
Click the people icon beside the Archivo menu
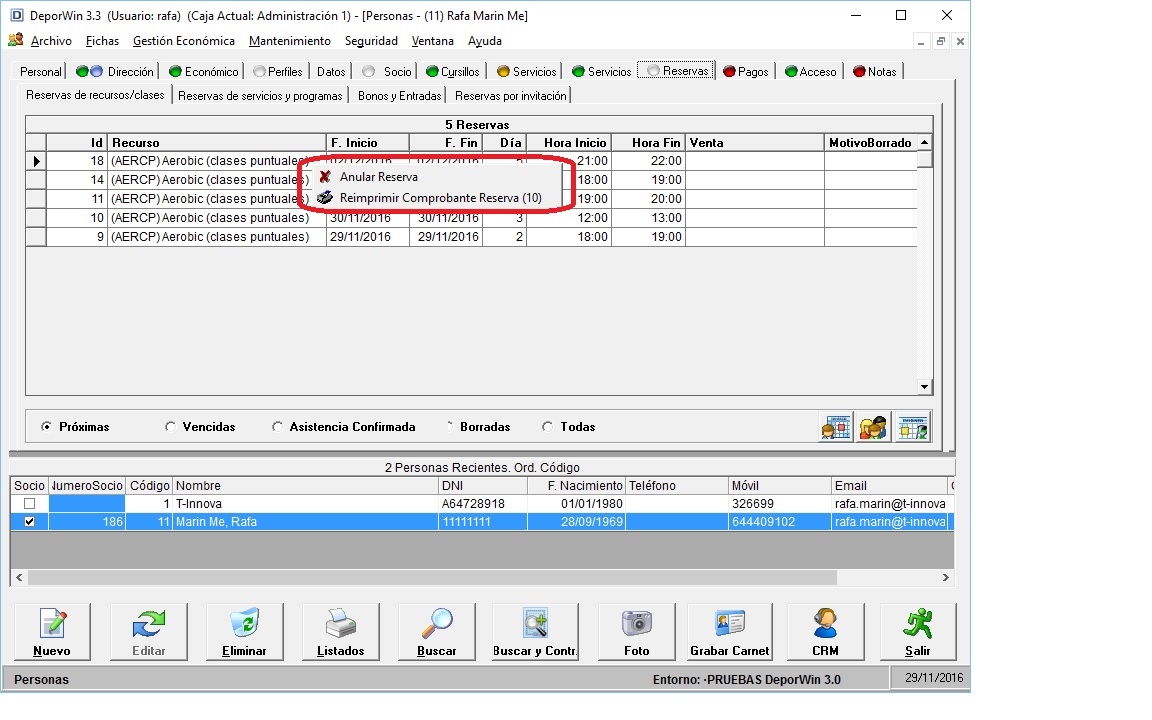click(15, 40)
